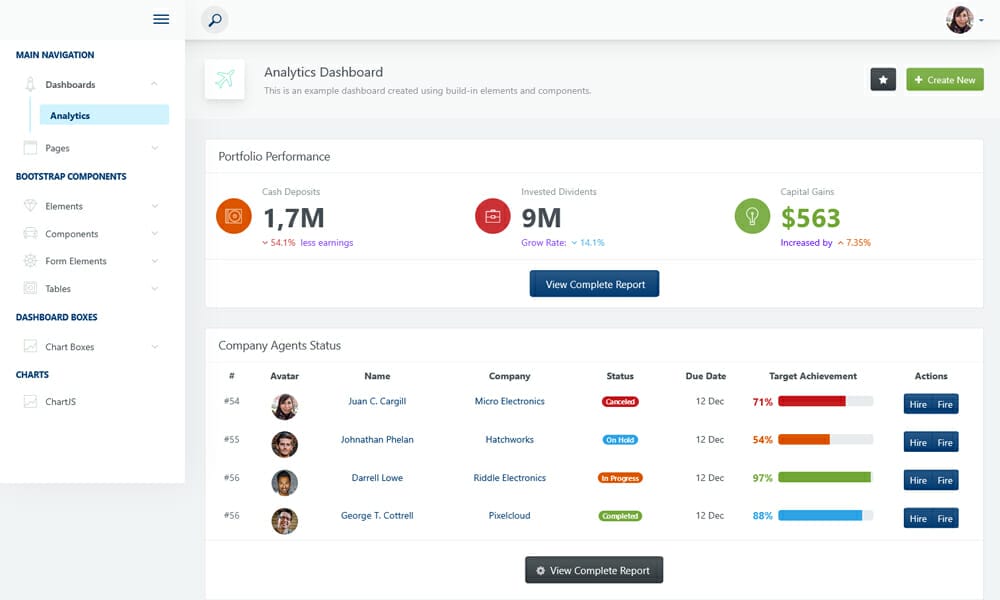
Task: Click the green Create New button
Action: tap(944, 79)
